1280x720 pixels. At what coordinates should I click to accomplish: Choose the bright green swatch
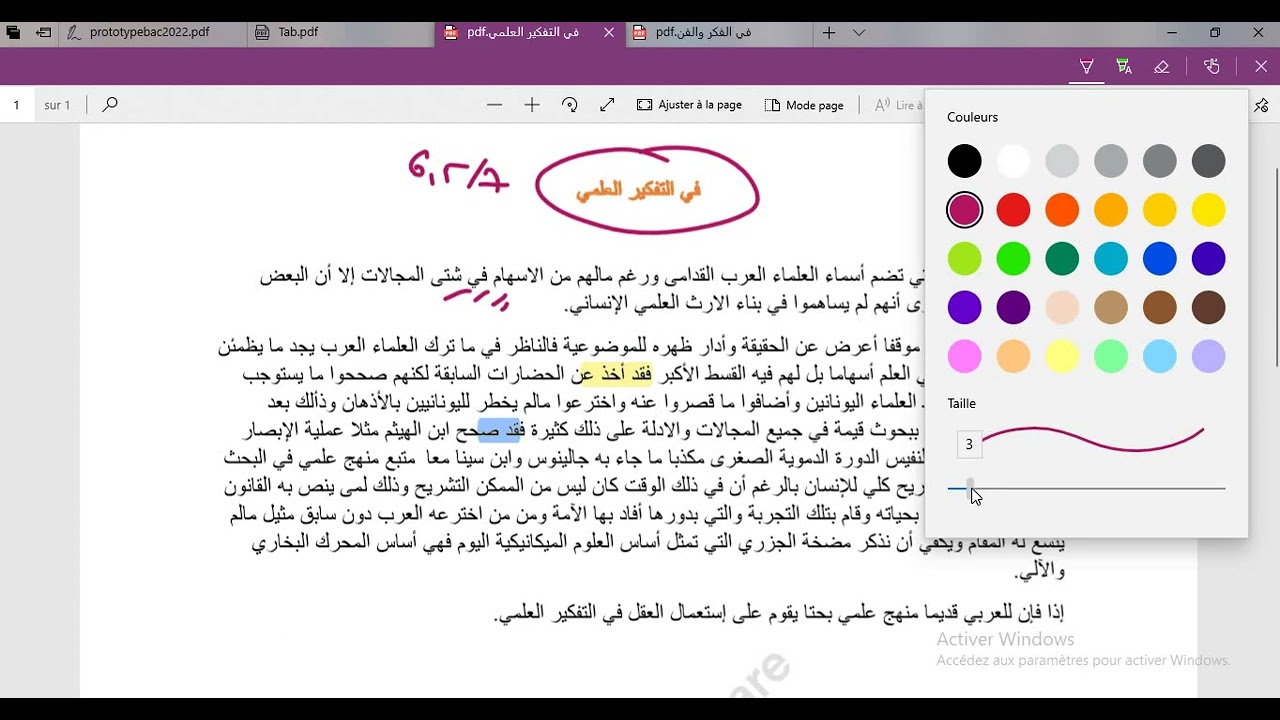point(1013,259)
